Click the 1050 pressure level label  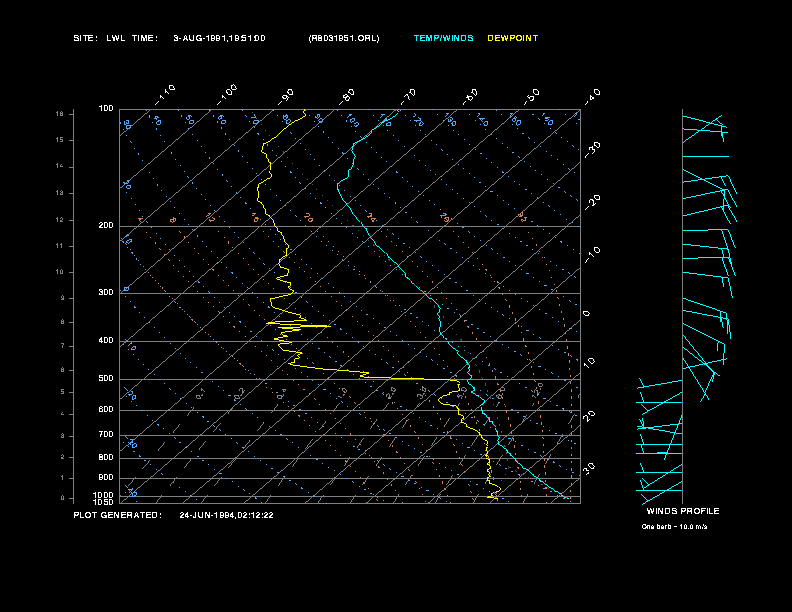[x=104, y=502]
